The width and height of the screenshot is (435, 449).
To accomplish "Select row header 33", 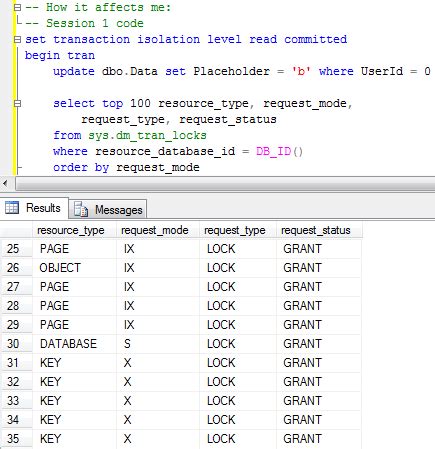I will point(16,401).
